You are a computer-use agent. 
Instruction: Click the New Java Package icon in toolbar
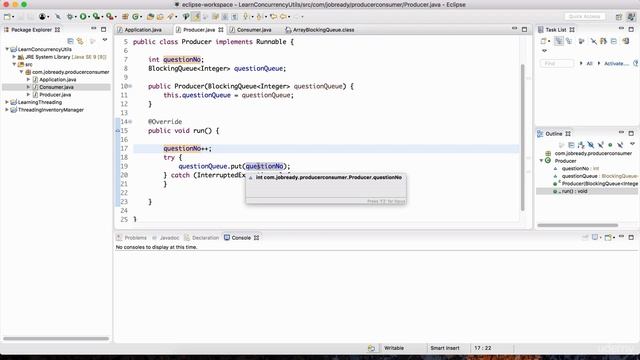pos(125,17)
